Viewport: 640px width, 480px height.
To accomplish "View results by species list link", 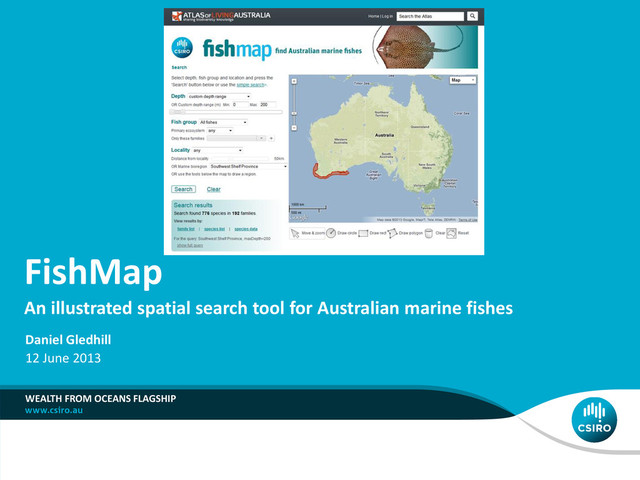I will [x=214, y=229].
